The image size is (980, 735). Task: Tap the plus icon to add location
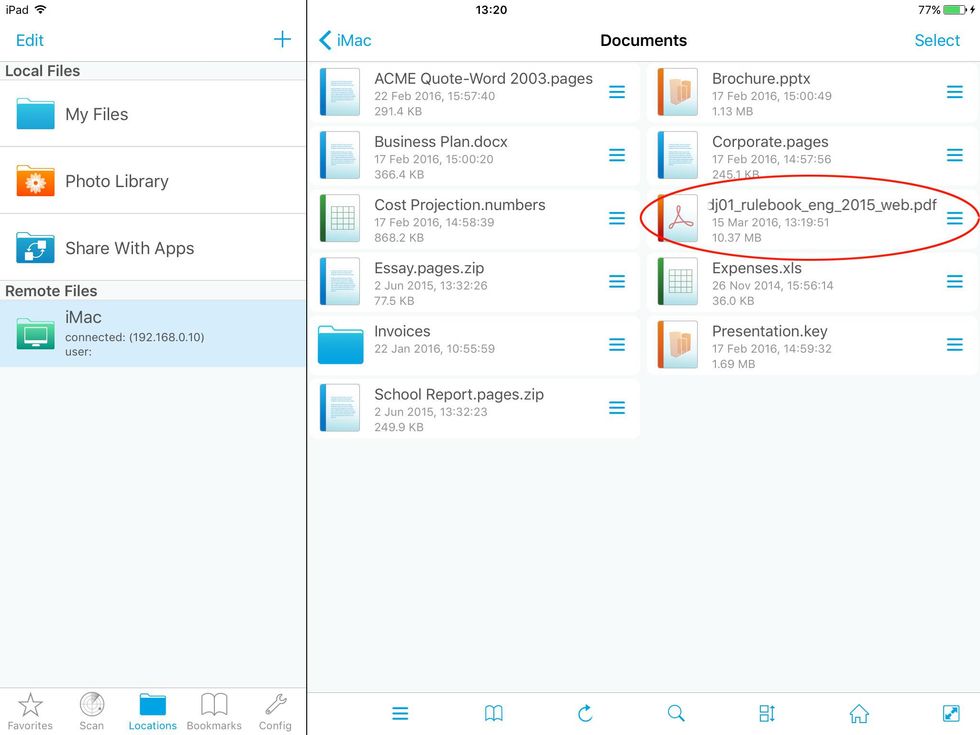pyautogui.click(x=282, y=40)
